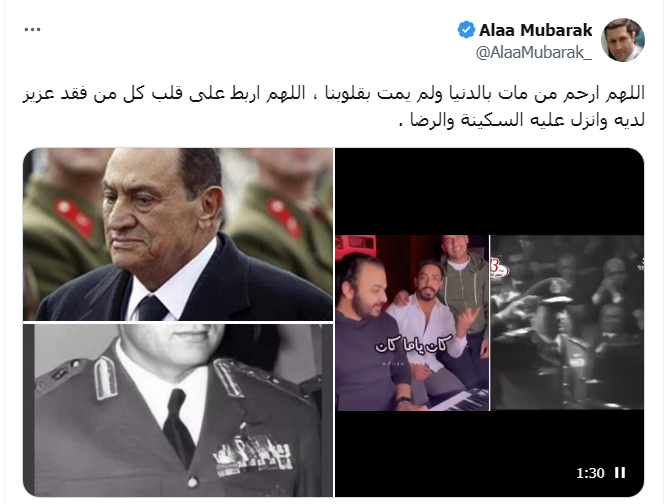Click the video thumbnail with three men
Viewport: 664px width, 504px height.
412,323
